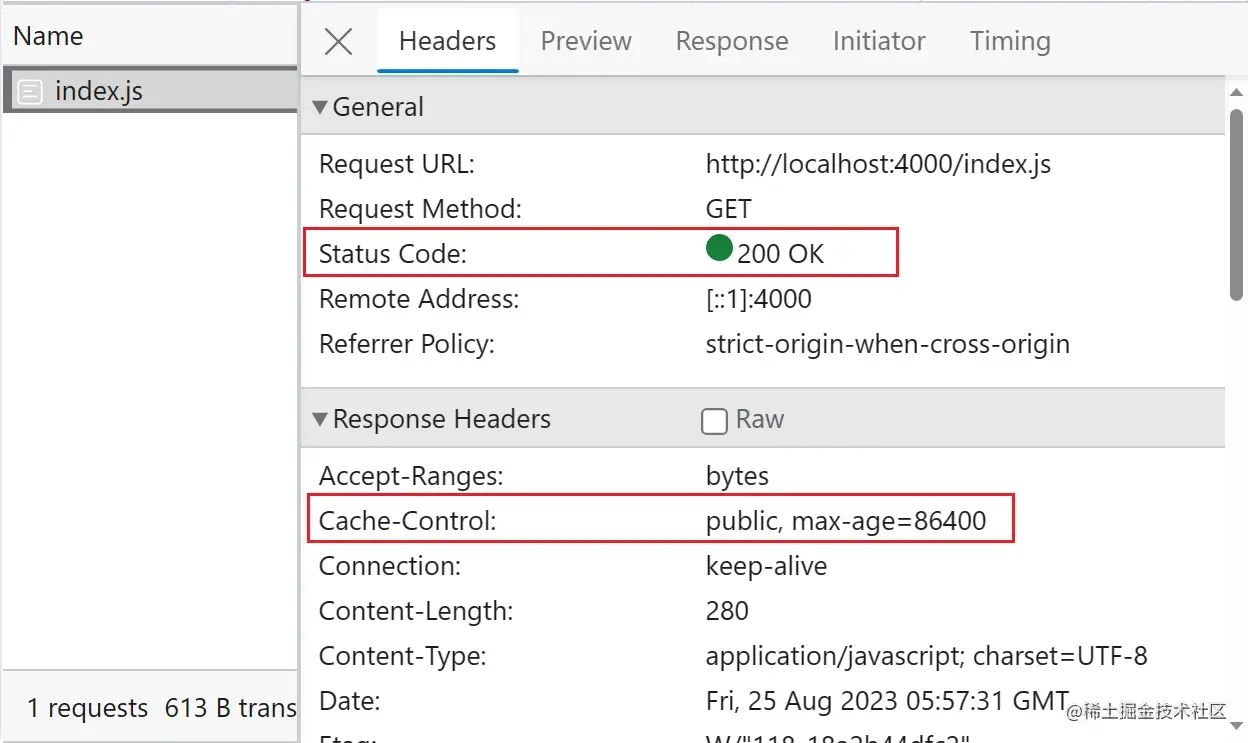This screenshot has width=1248, height=743.
Task: Select the Request URL value http://localhost:4000/index.js
Action: tap(878, 164)
